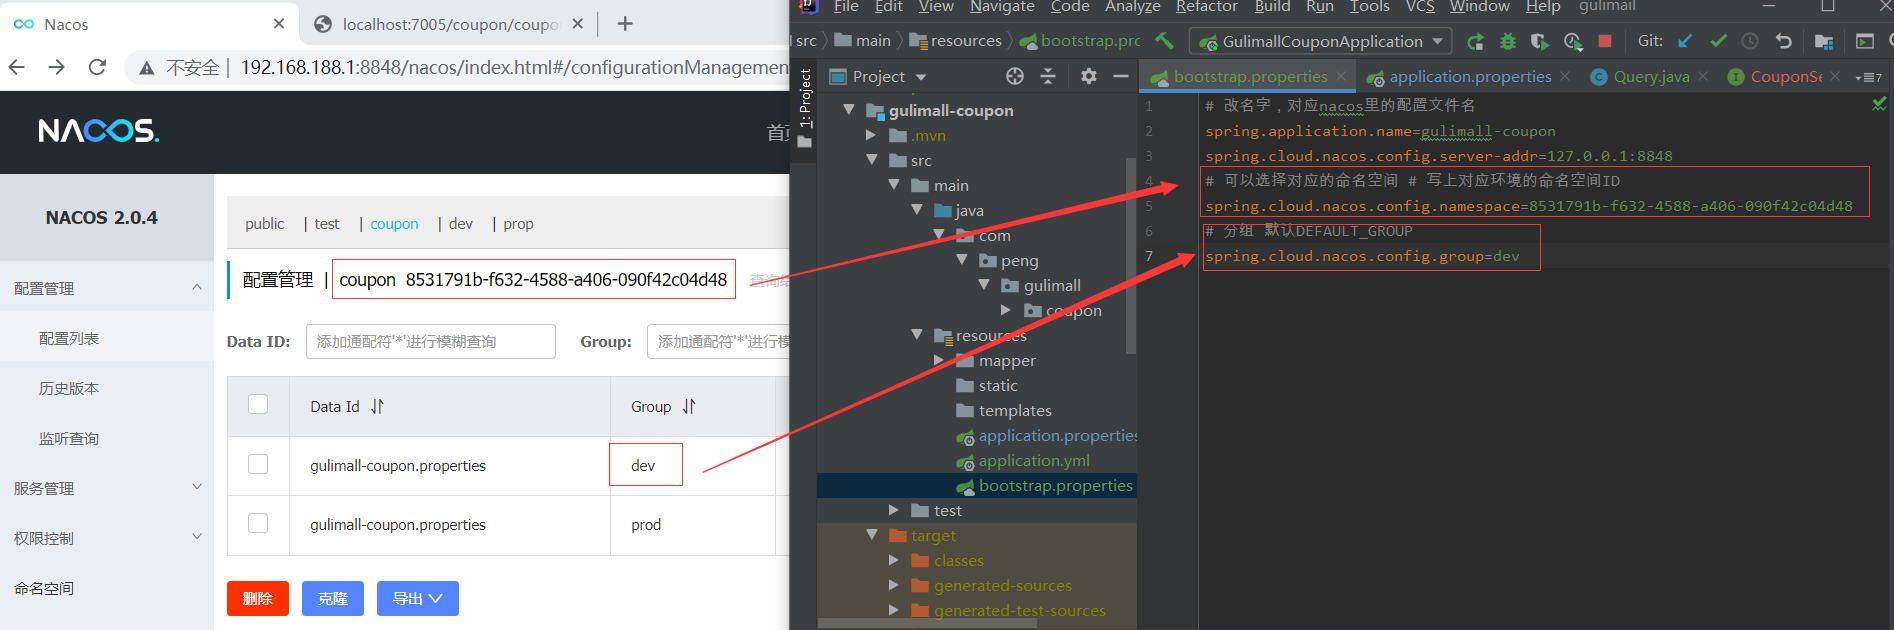Select the public namespace

(264, 224)
